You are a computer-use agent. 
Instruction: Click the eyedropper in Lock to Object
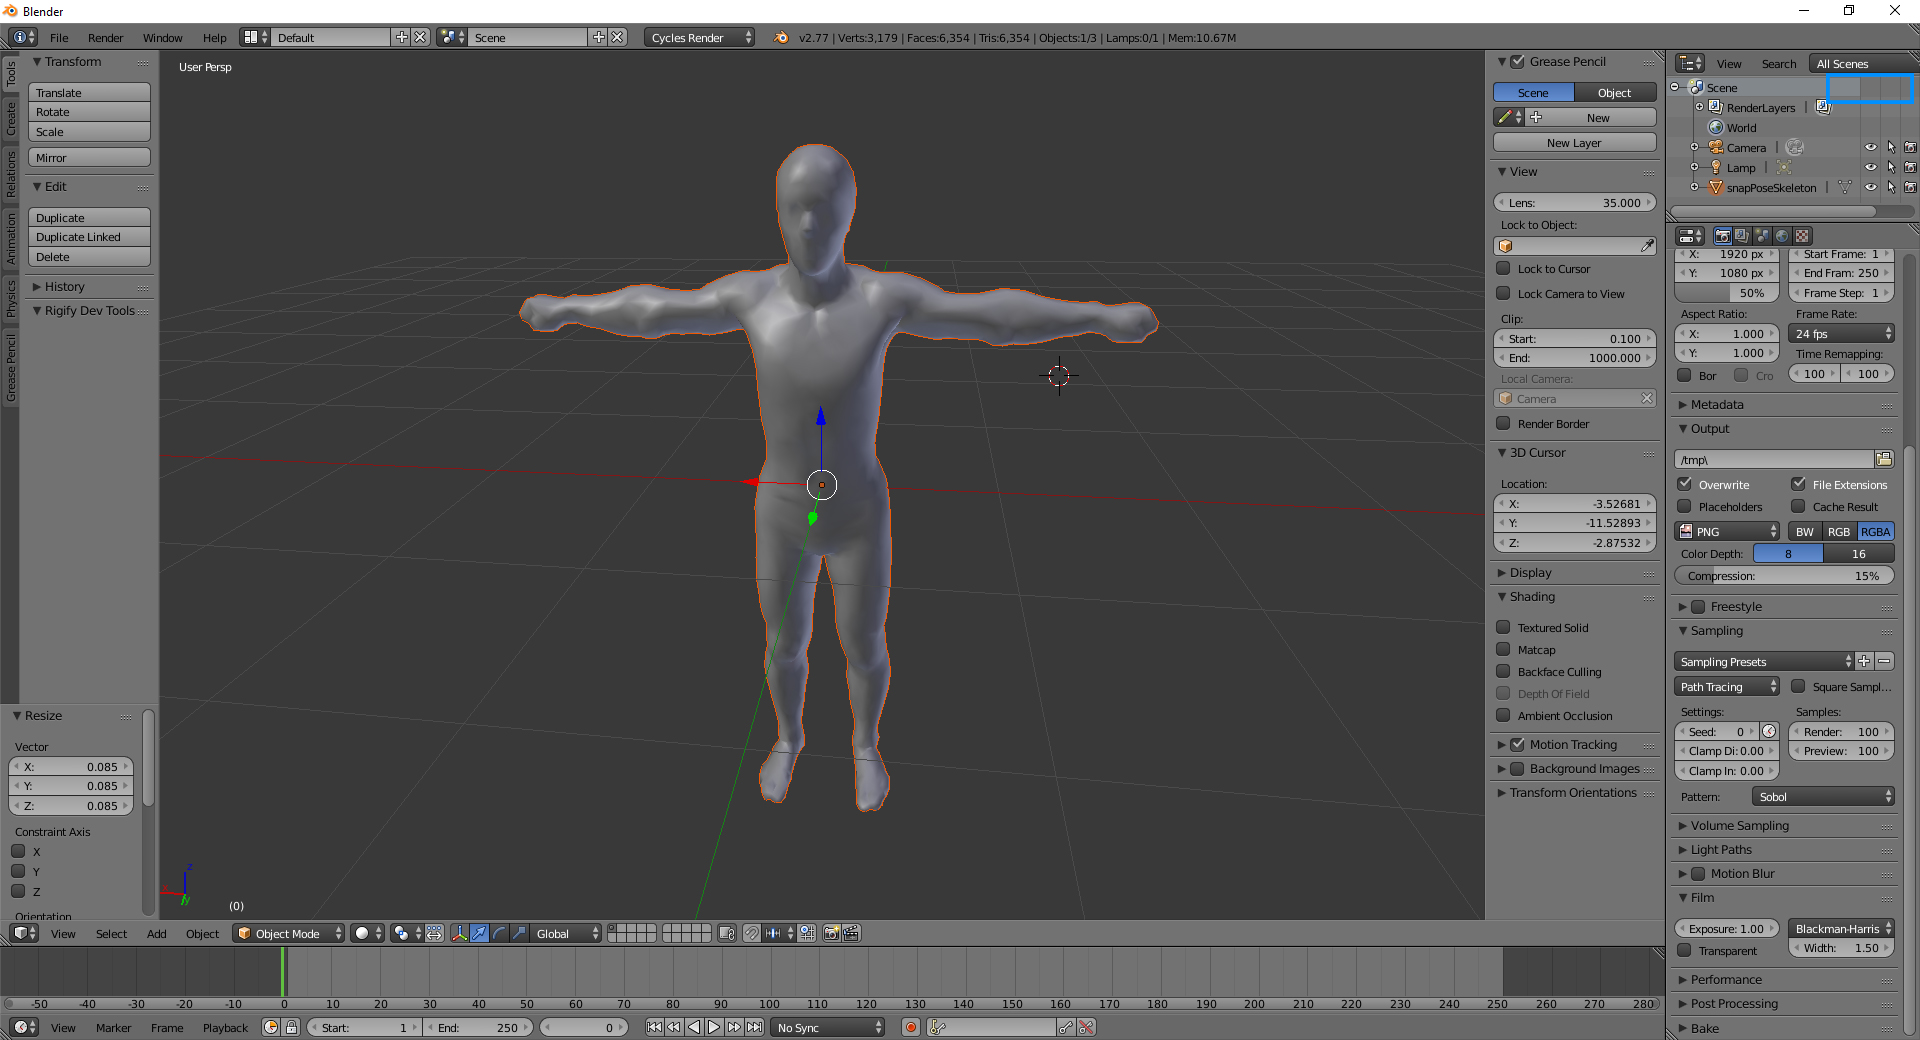tap(1646, 246)
